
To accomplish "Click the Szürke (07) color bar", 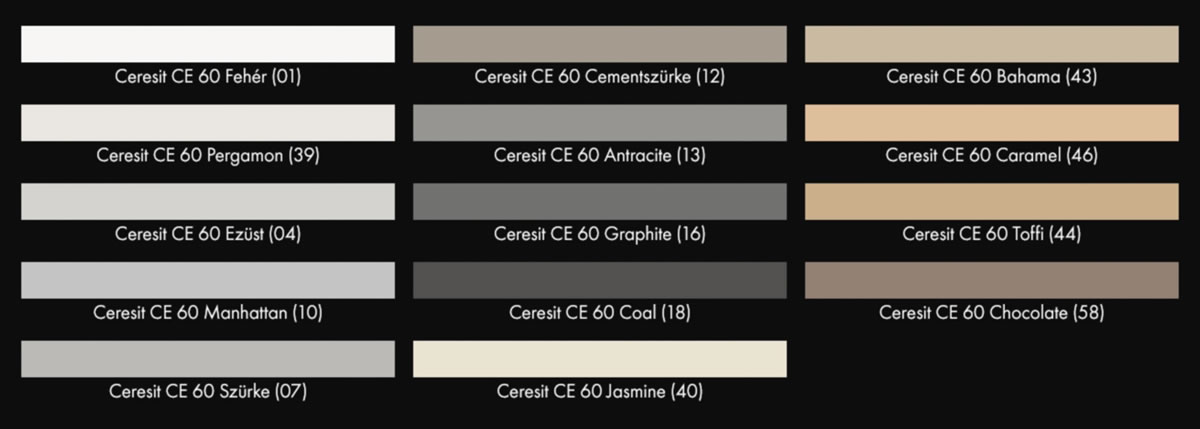I will 208,359.
